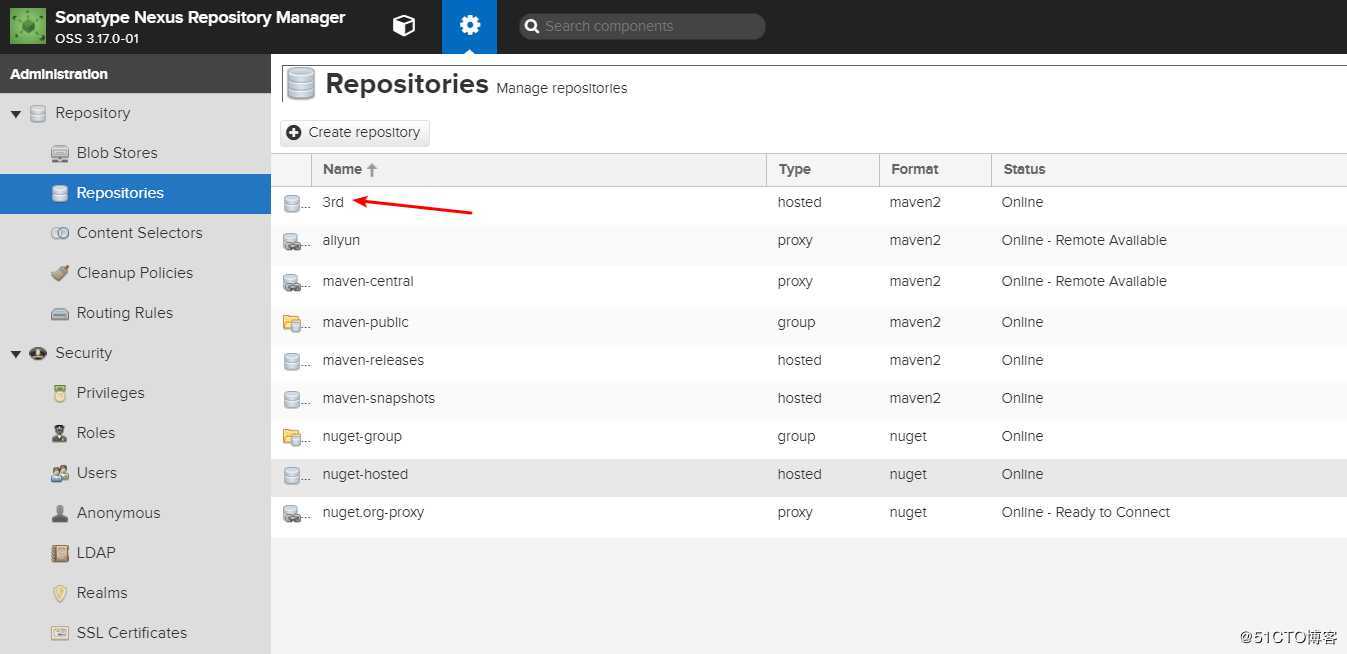Click the Roles icon
Screen dimensions: 1347x654
[60, 433]
